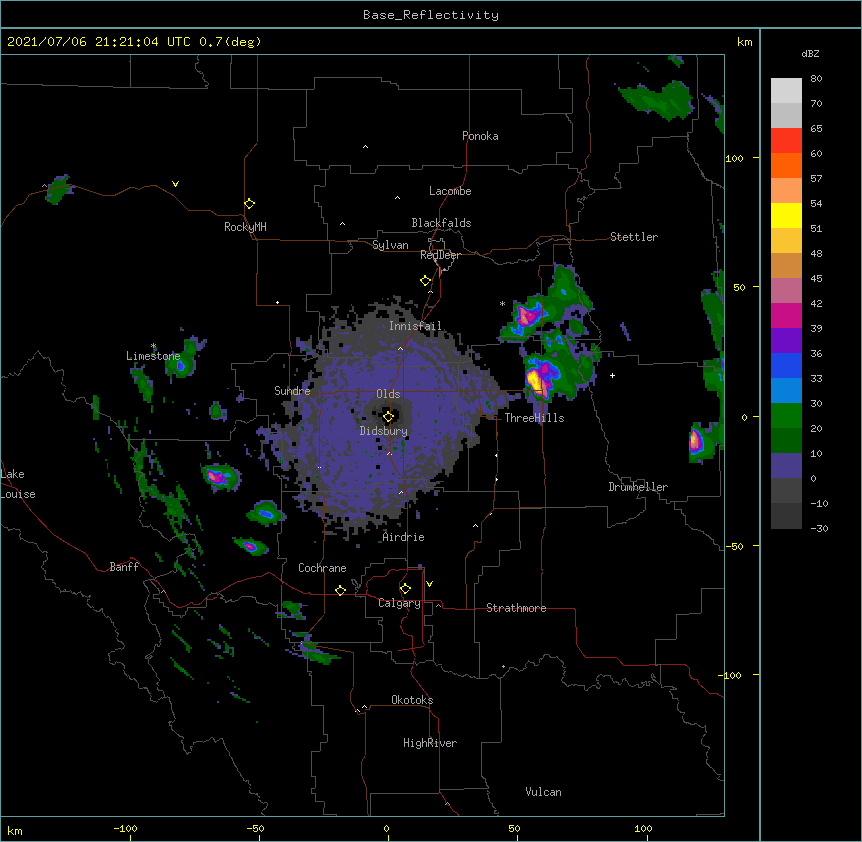The image size is (862, 842).
Task: Click the magenta storm cell southwest of Sundre
Action: click(217, 476)
